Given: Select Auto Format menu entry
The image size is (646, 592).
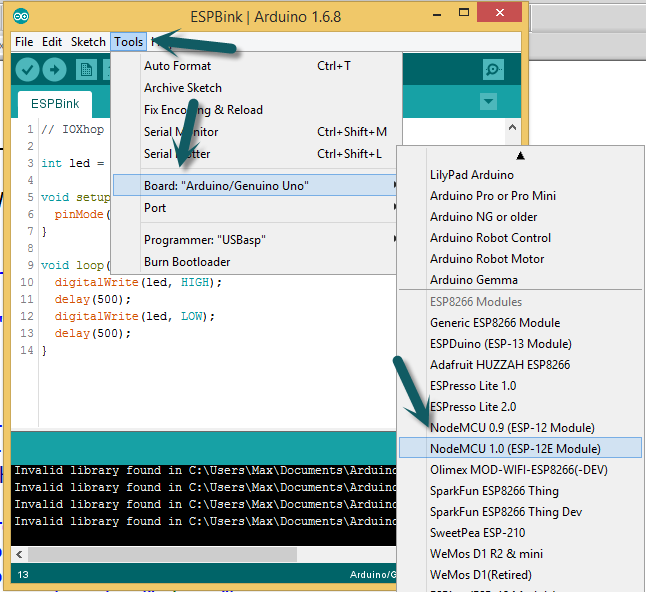Looking at the screenshot, I should (x=255, y=66).
